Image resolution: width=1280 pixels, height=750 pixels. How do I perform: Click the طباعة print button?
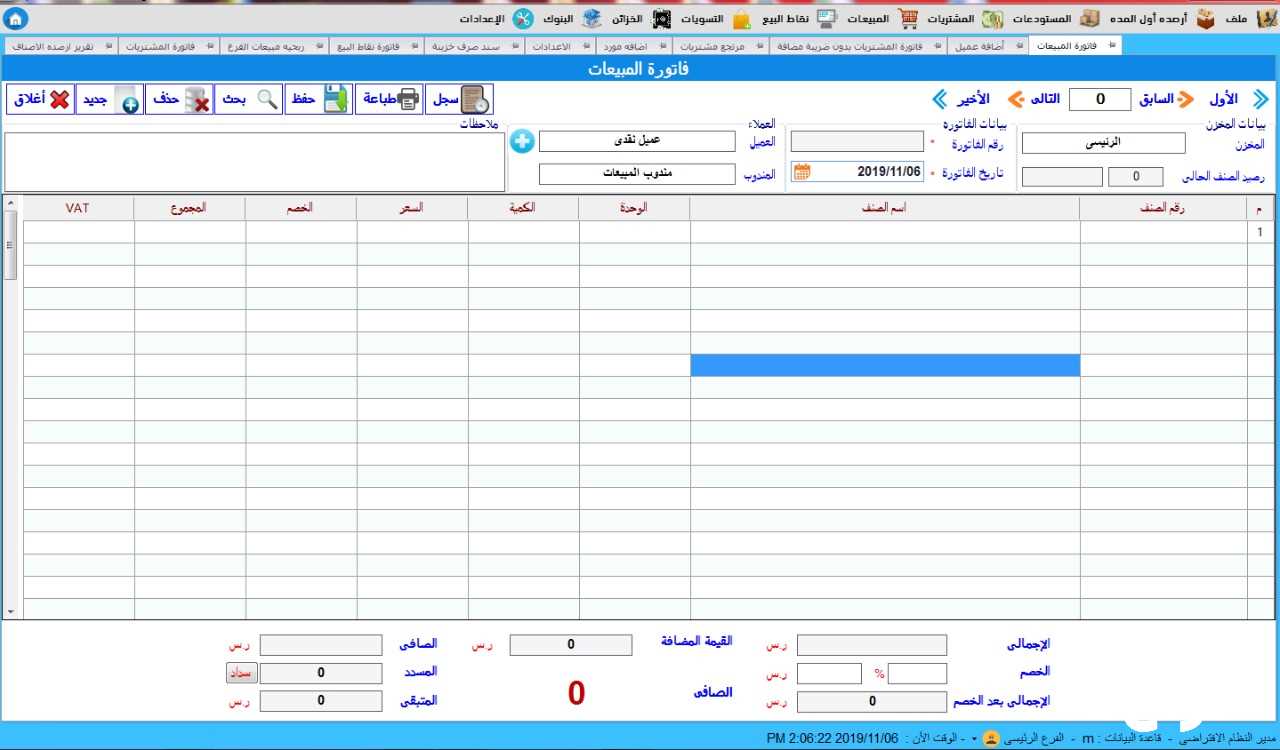[389, 99]
